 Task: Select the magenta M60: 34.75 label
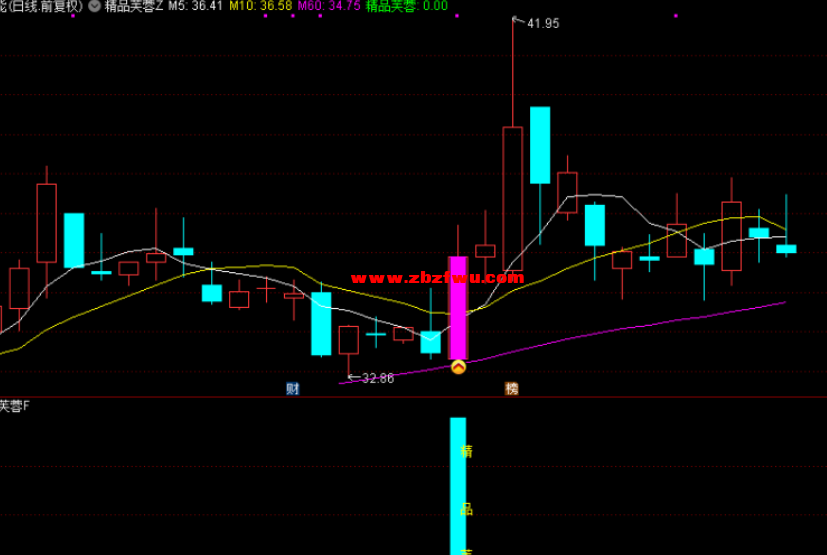click(329, 6)
